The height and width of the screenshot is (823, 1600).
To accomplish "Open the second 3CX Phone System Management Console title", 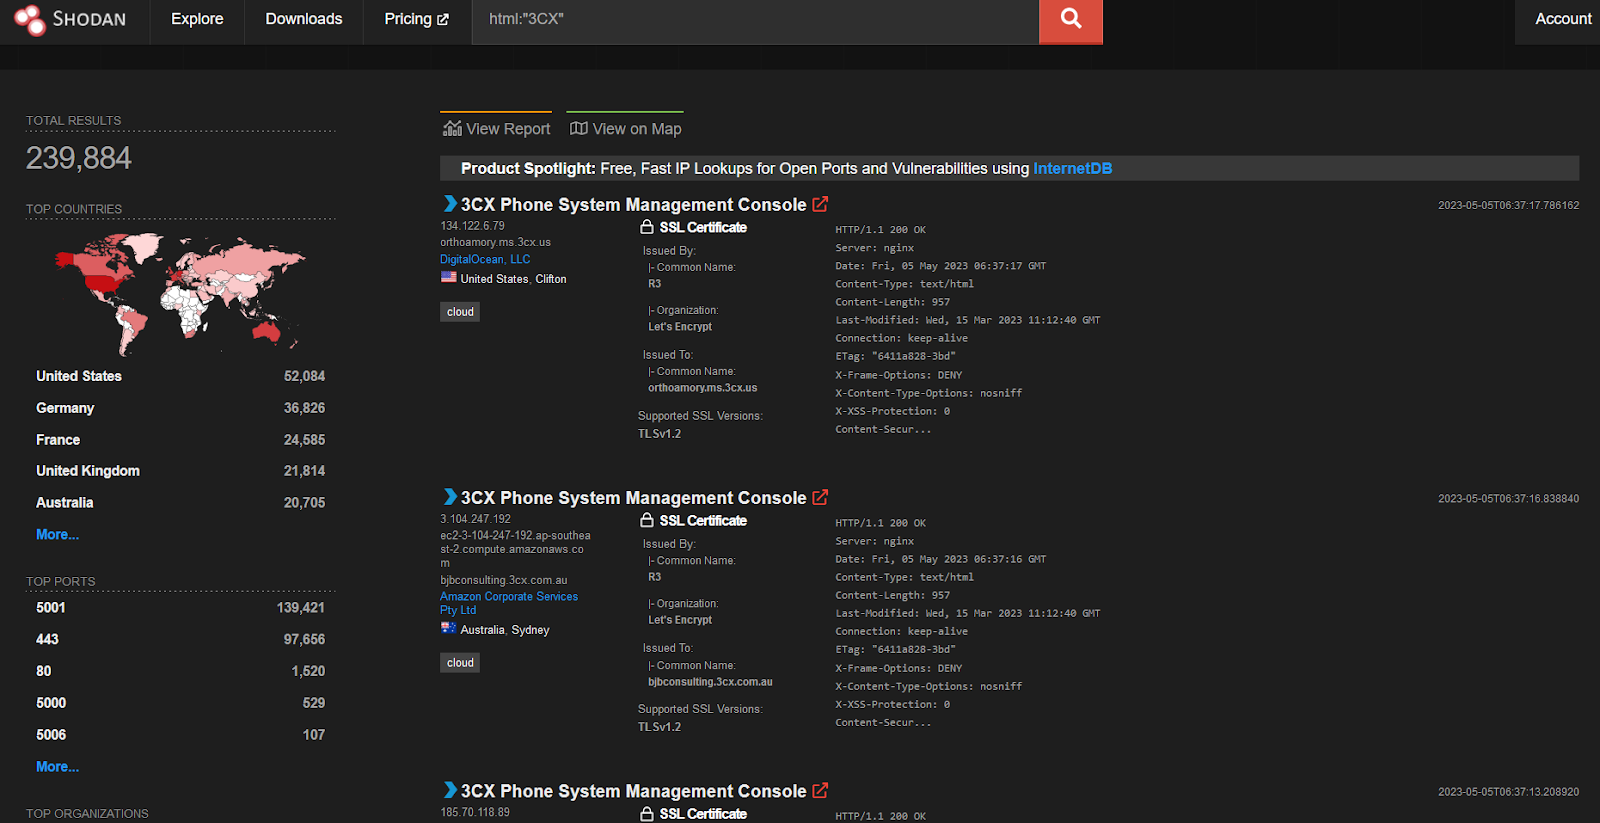I will pos(633,497).
